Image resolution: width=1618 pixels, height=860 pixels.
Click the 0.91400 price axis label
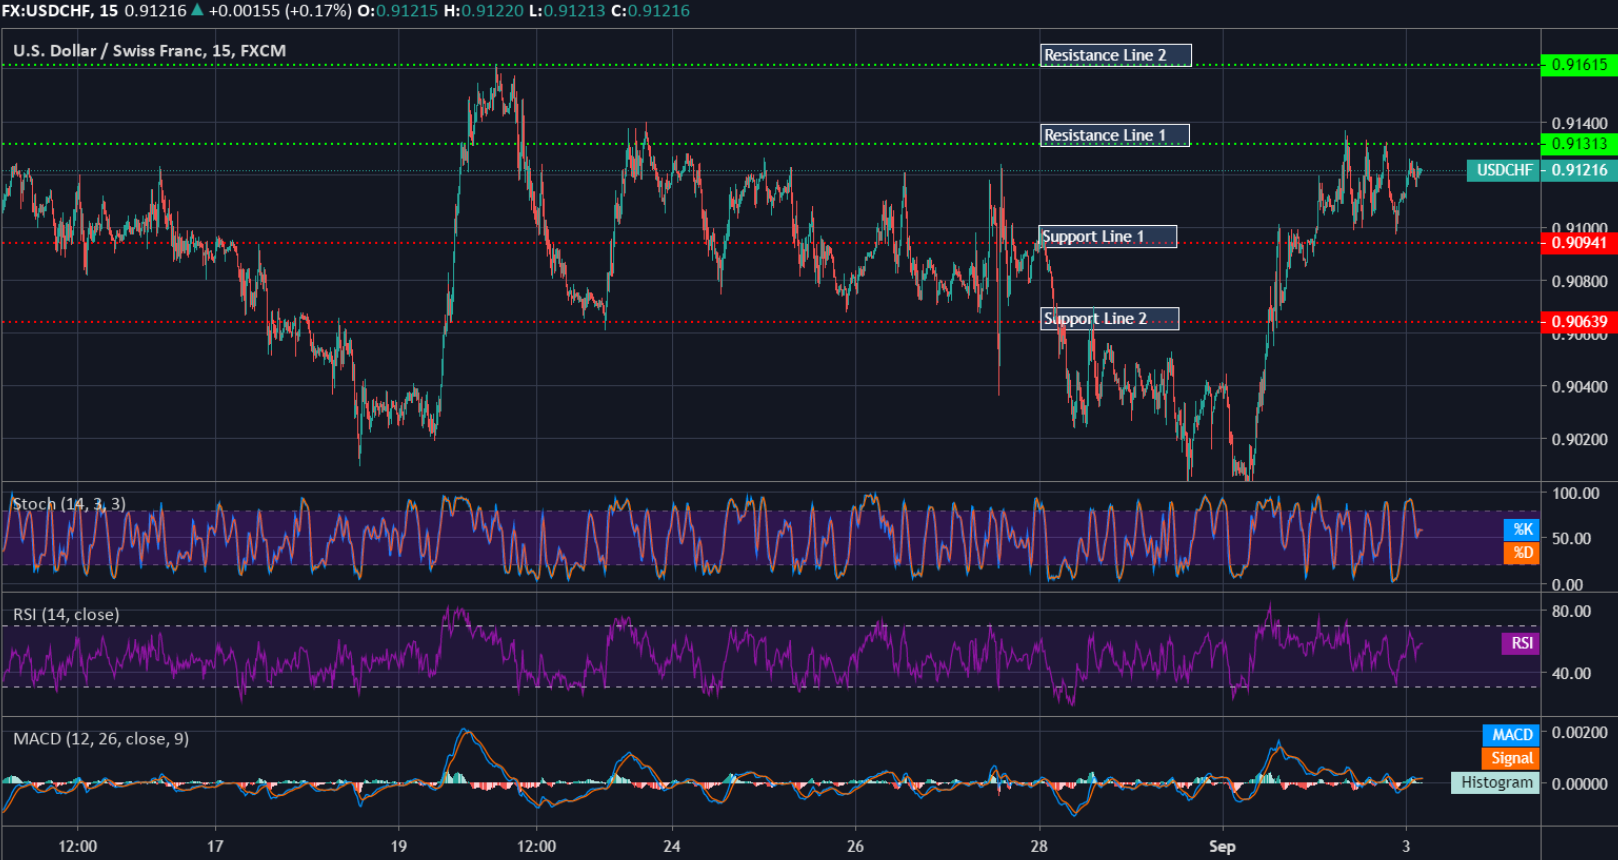tap(1579, 124)
